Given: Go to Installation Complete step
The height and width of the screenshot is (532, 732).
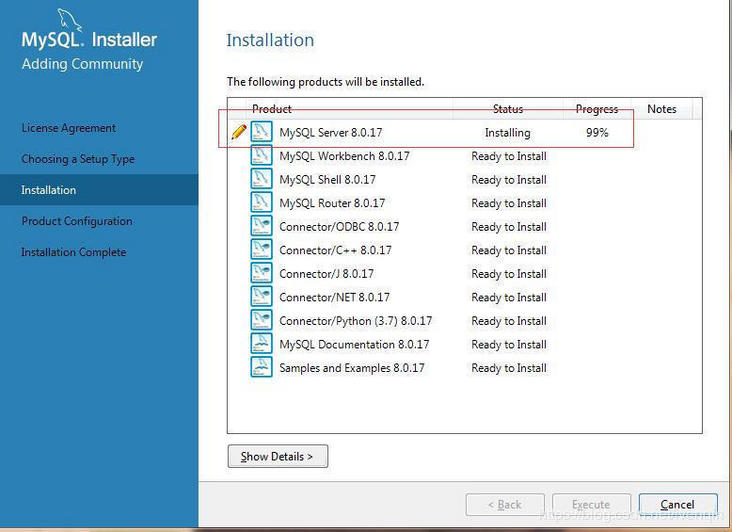Looking at the screenshot, I should 74,252.
